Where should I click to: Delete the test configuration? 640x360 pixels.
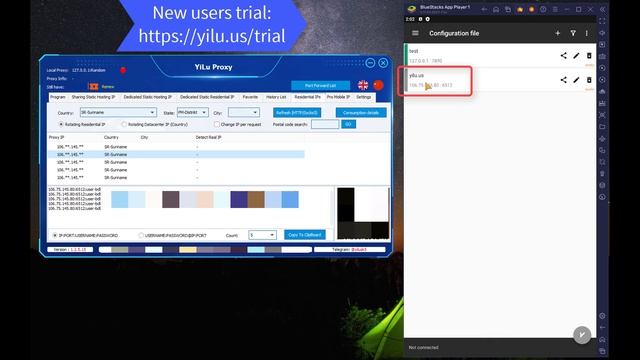[589, 56]
